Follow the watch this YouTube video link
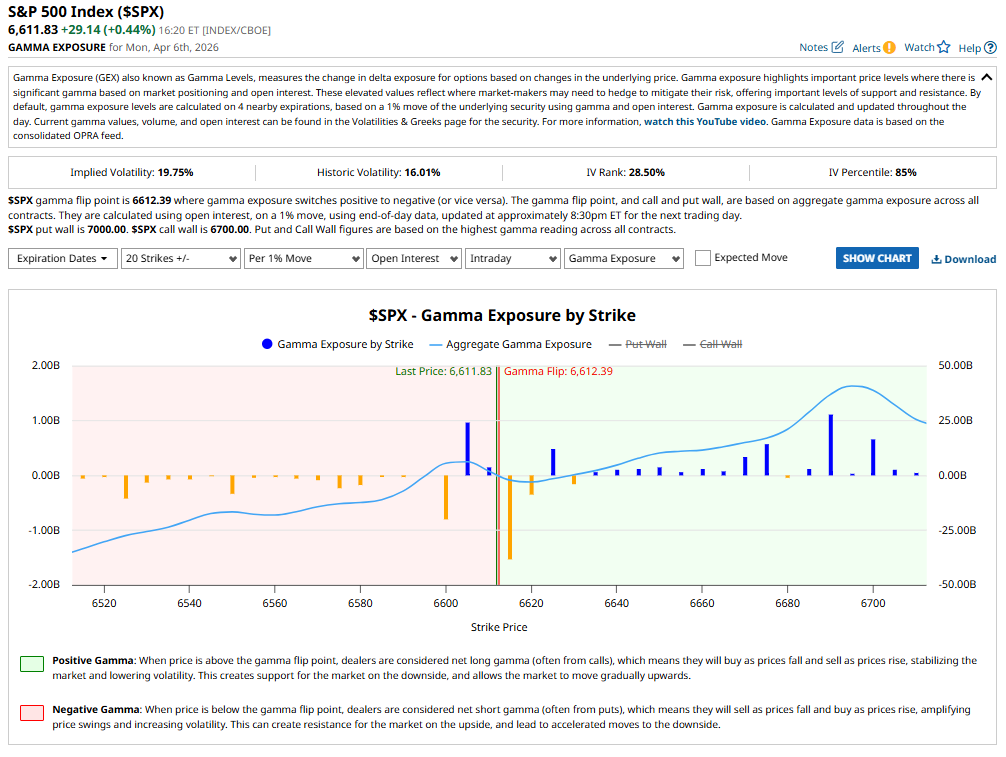 pos(705,121)
